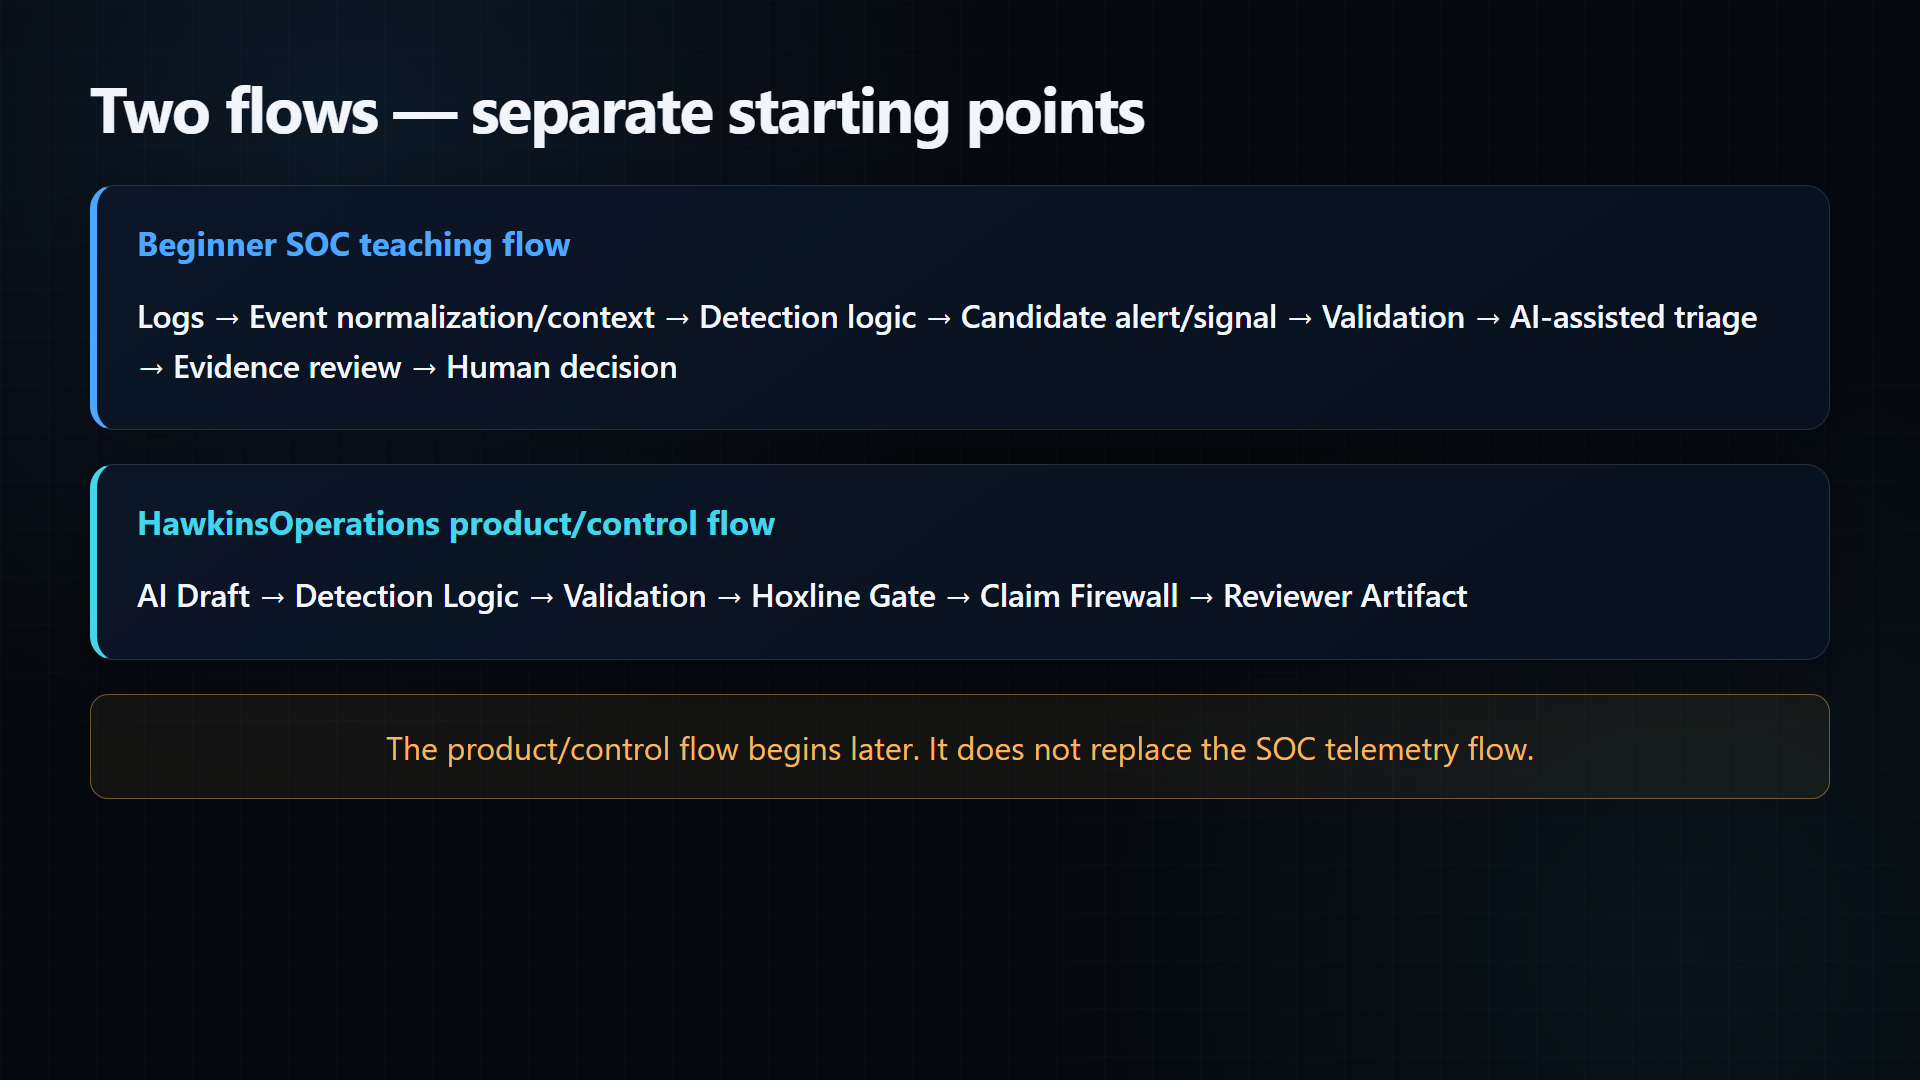This screenshot has height=1080, width=1920.
Task: Select the 'Beginner SOC teaching flow' heading
Action: (354, 245)
